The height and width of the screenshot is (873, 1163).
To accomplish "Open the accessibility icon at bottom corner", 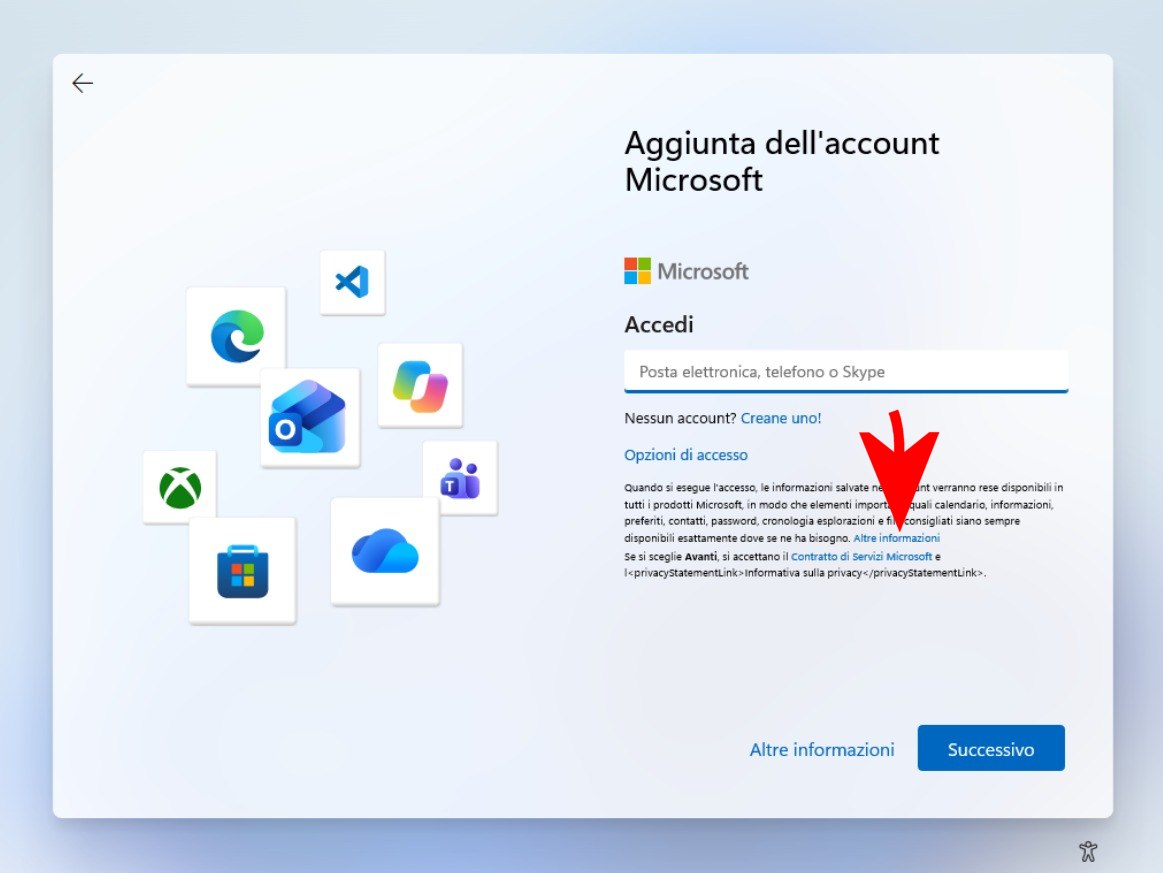I will [x=1088, y=851].
